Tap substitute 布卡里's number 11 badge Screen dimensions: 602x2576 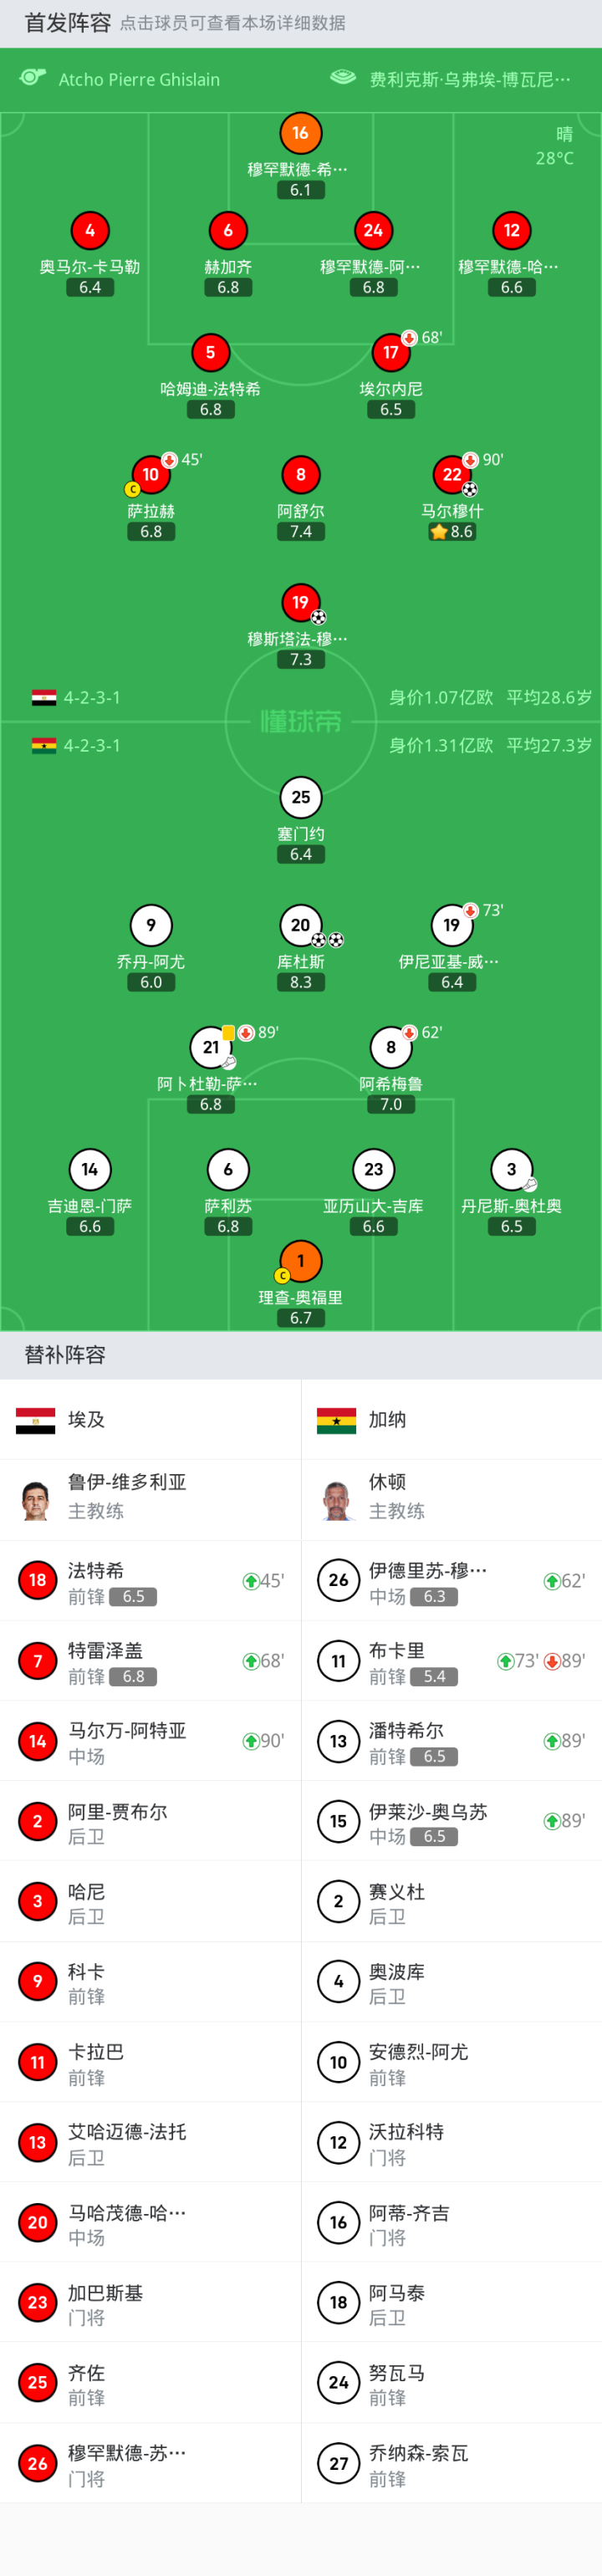(x=338, y=1661)
